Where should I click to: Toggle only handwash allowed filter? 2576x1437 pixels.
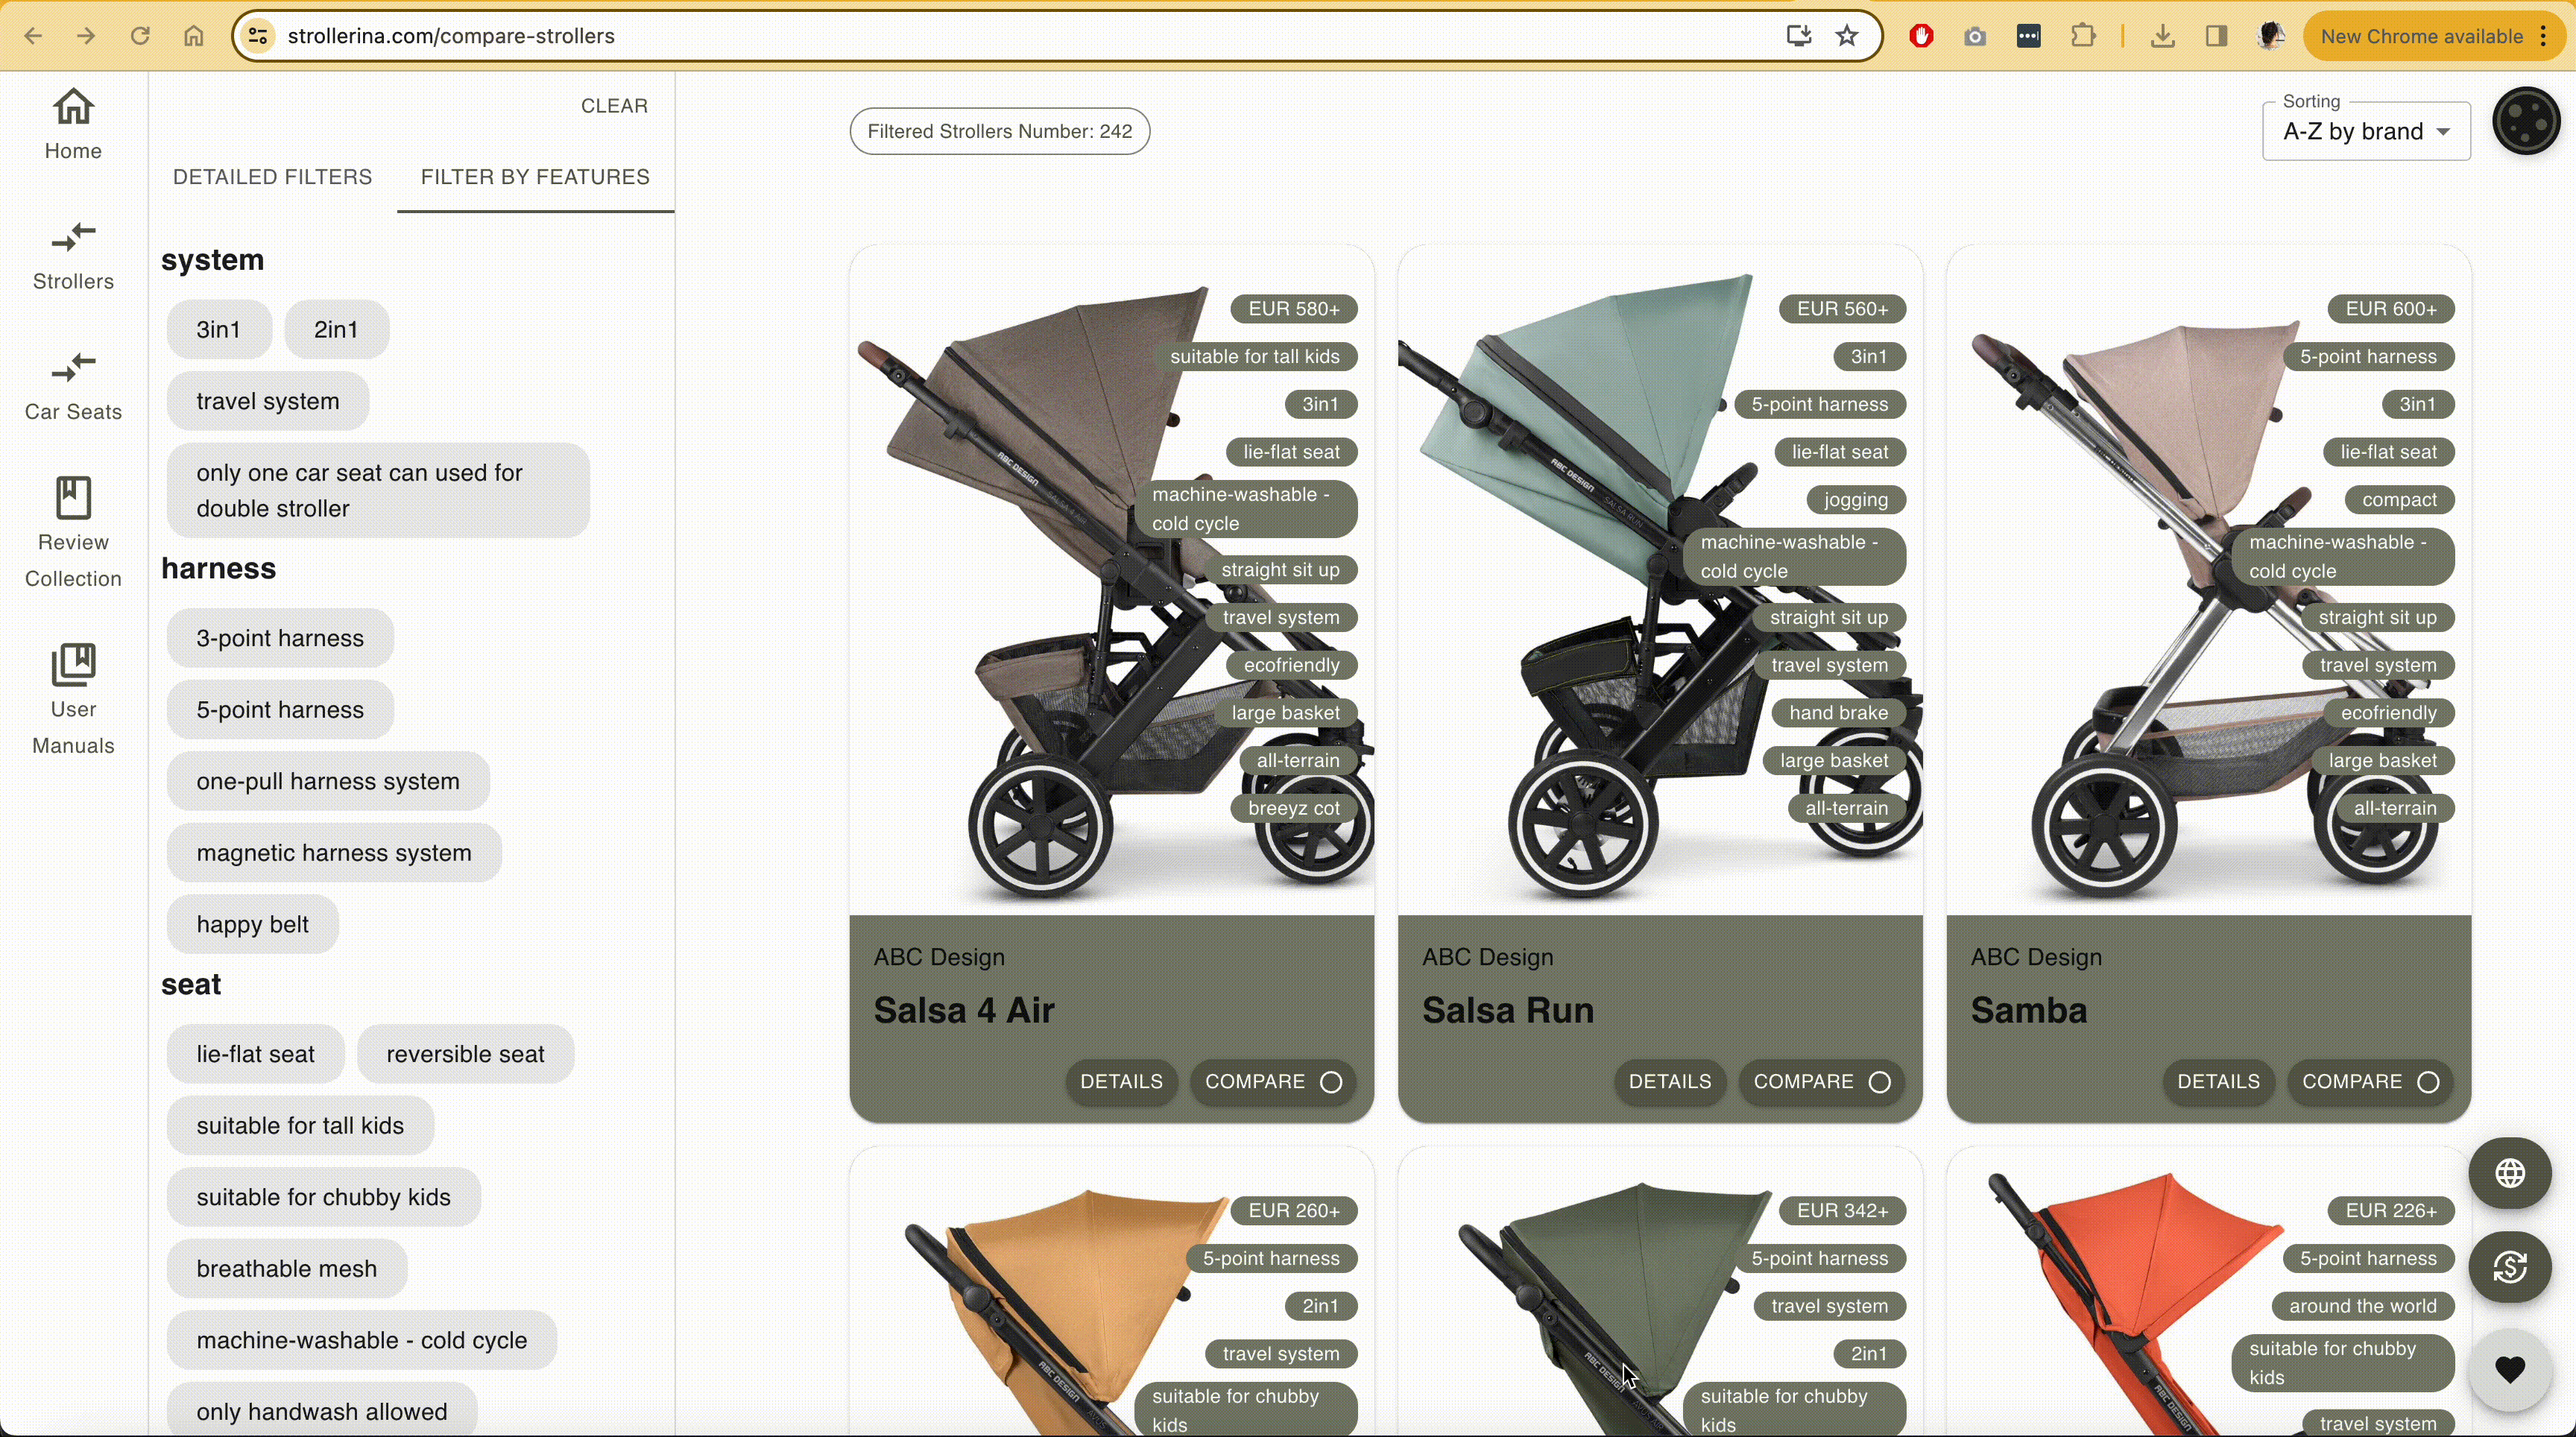coord(321,1411)
